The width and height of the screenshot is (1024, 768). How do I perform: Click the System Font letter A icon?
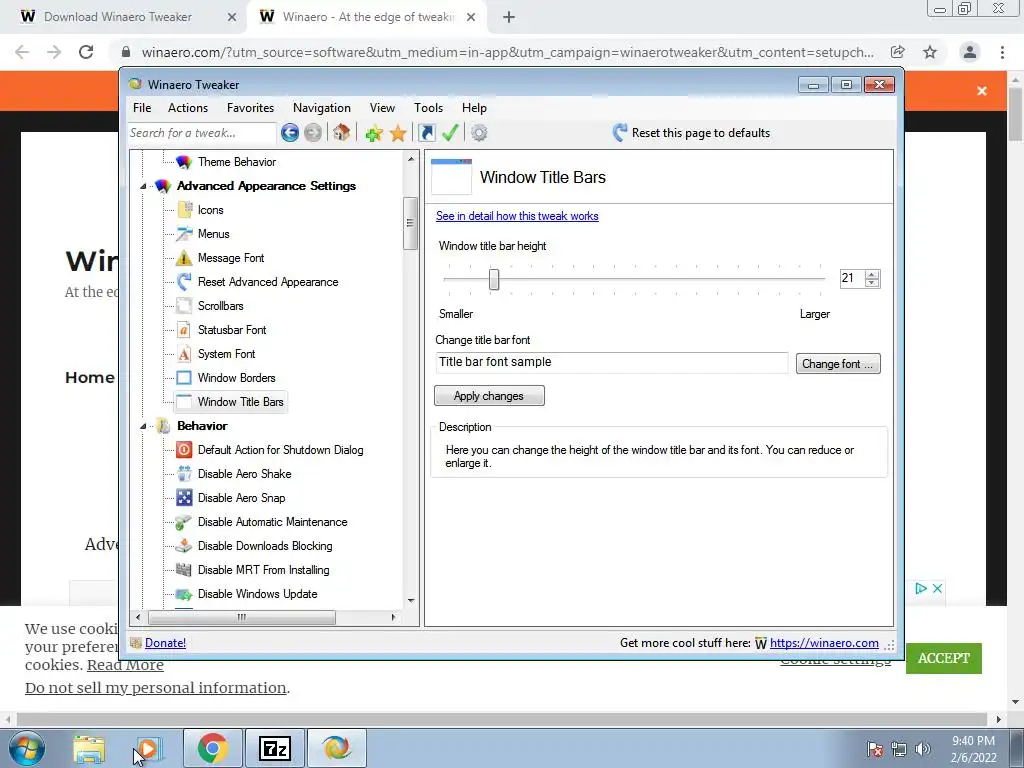coord(185,354)
